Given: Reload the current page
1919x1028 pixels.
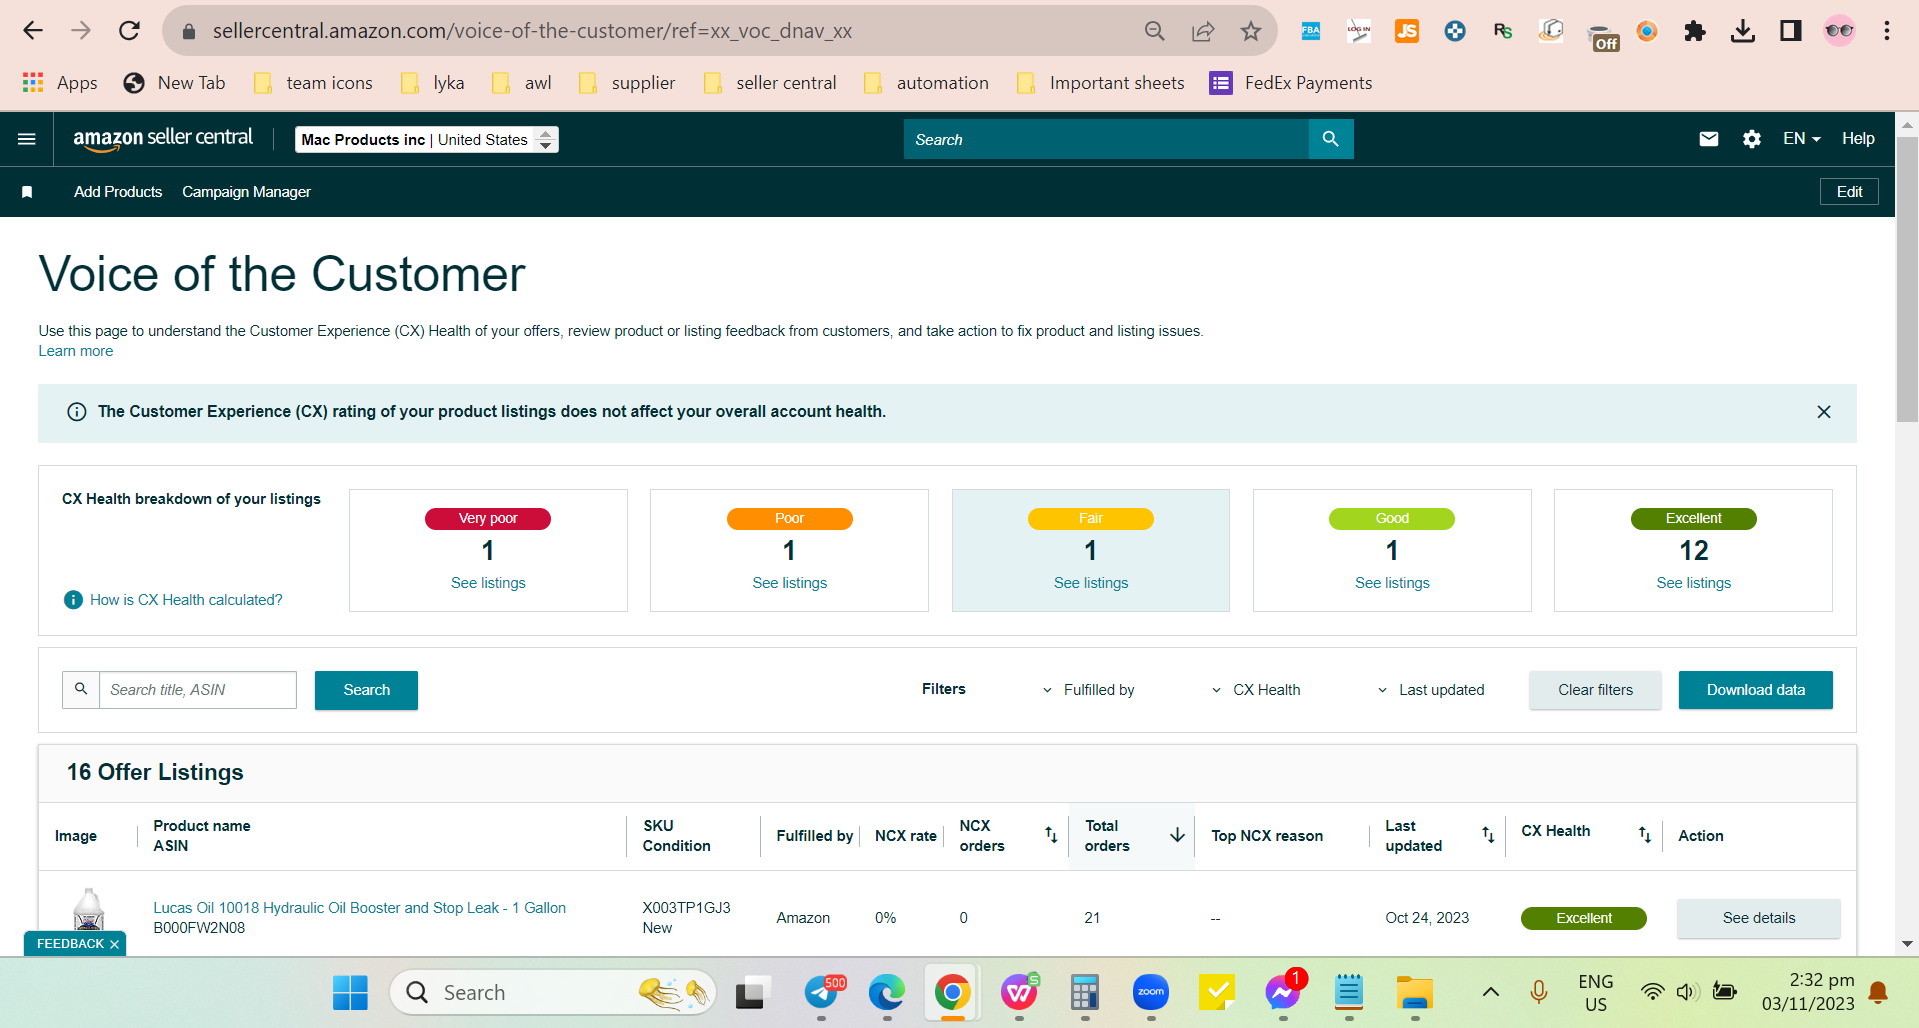Looking at the screenshot, I should tap(129, 31).
